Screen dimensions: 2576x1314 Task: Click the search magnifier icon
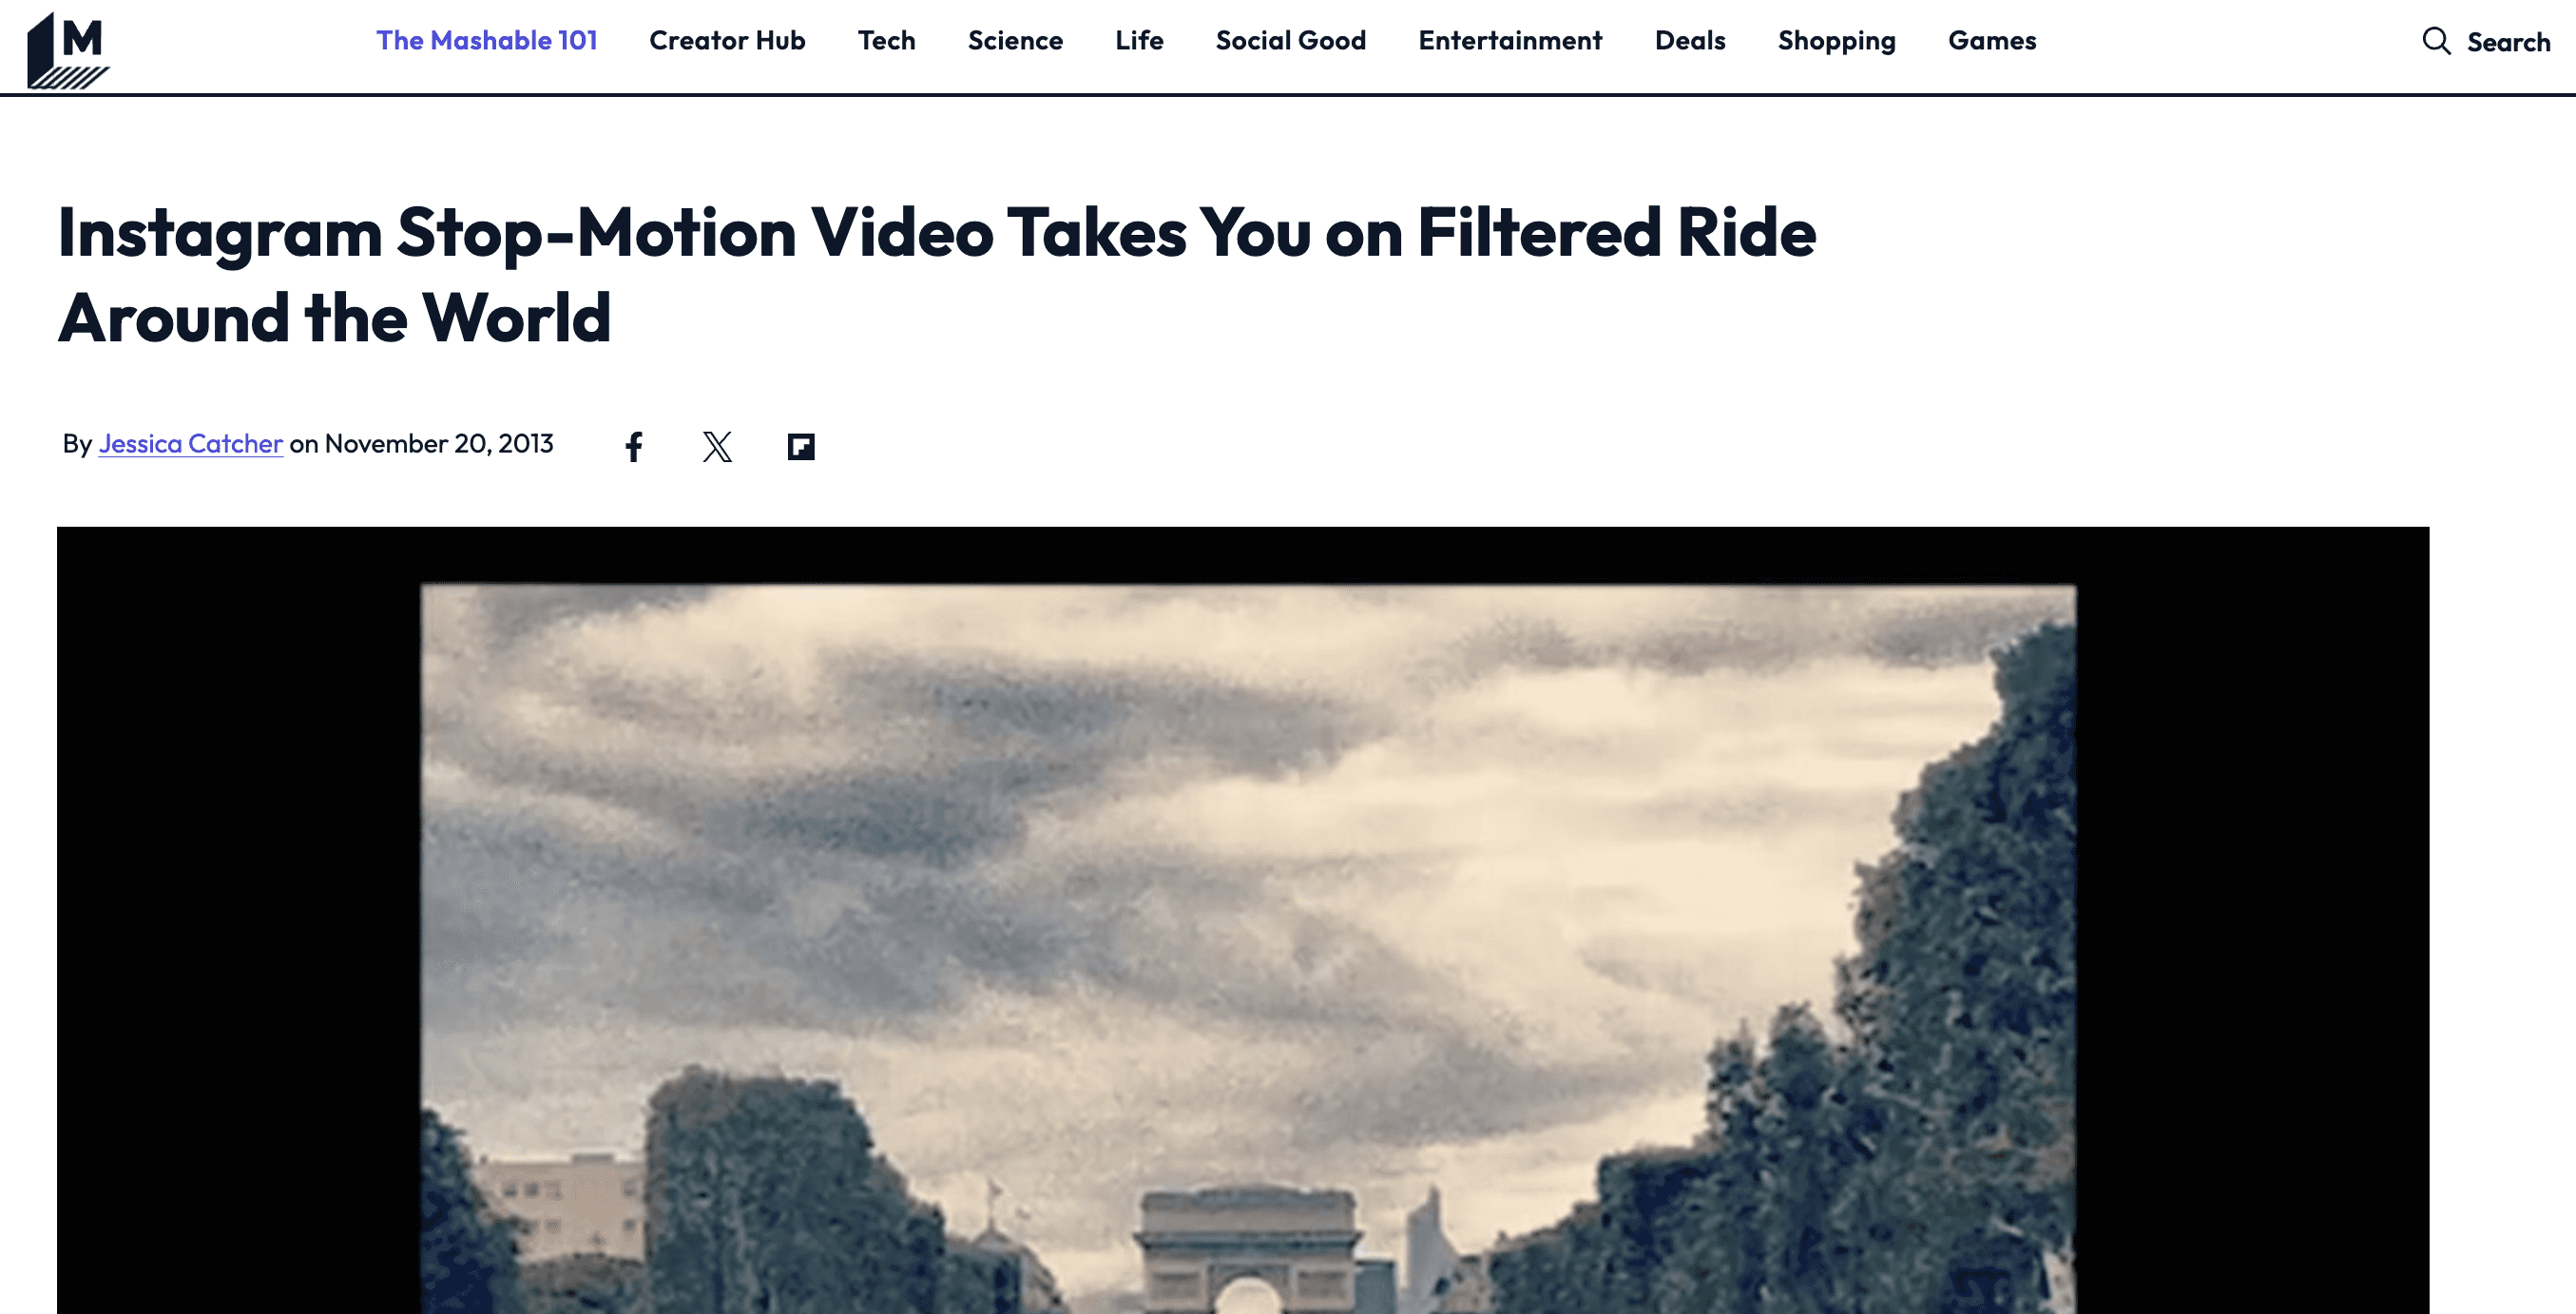pyautogui.click(x=2436, y=41)
